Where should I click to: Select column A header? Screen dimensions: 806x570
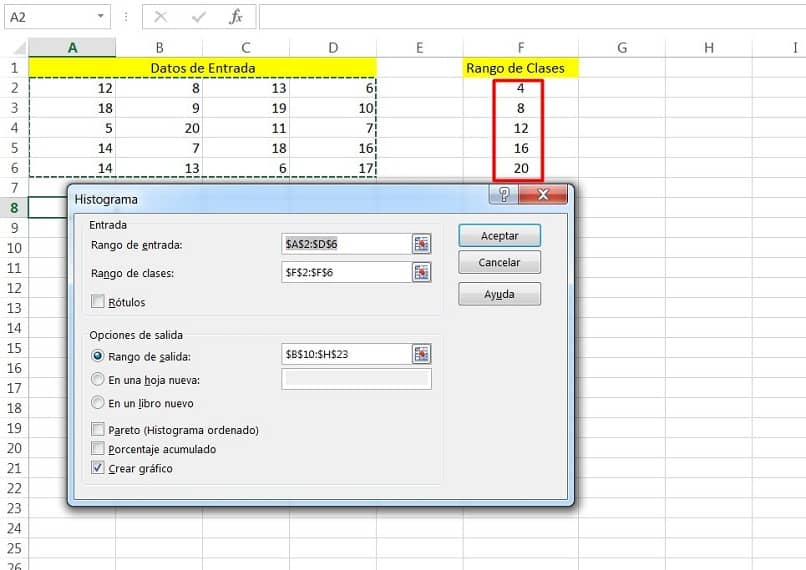tap(72, 48)
